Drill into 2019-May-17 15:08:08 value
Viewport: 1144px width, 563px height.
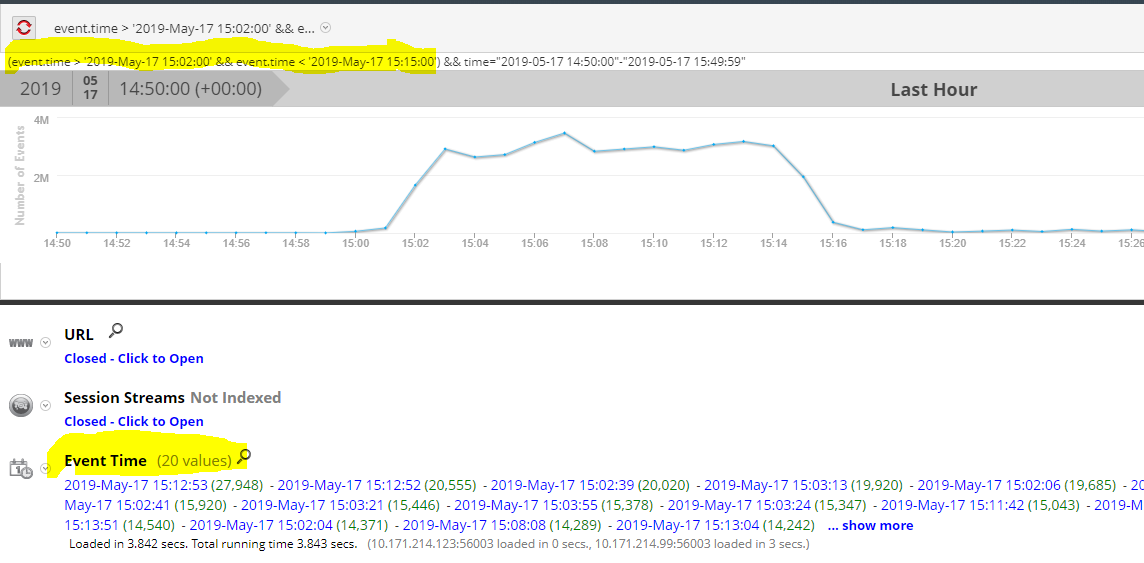(x=474, y=525)
